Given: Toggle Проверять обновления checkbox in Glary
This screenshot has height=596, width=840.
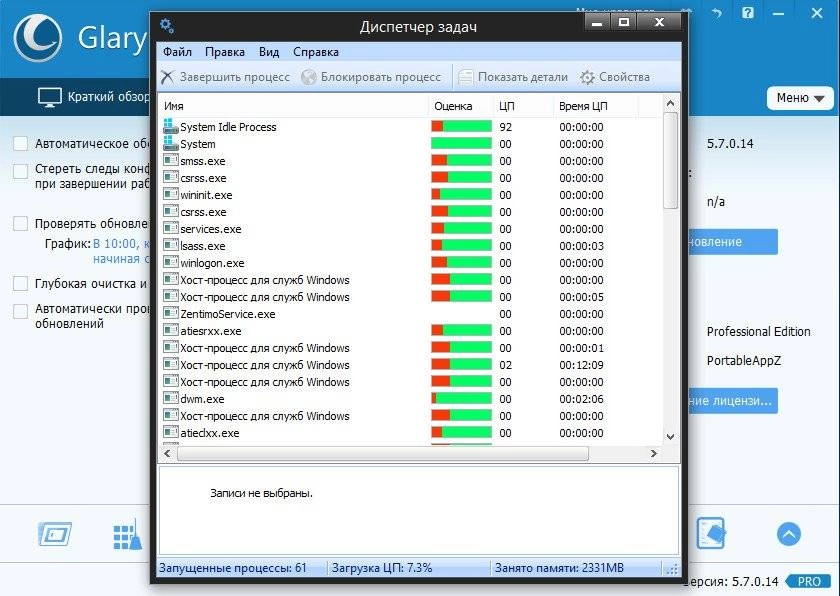Looking at the screenshot, I should (x=20, y=223).
